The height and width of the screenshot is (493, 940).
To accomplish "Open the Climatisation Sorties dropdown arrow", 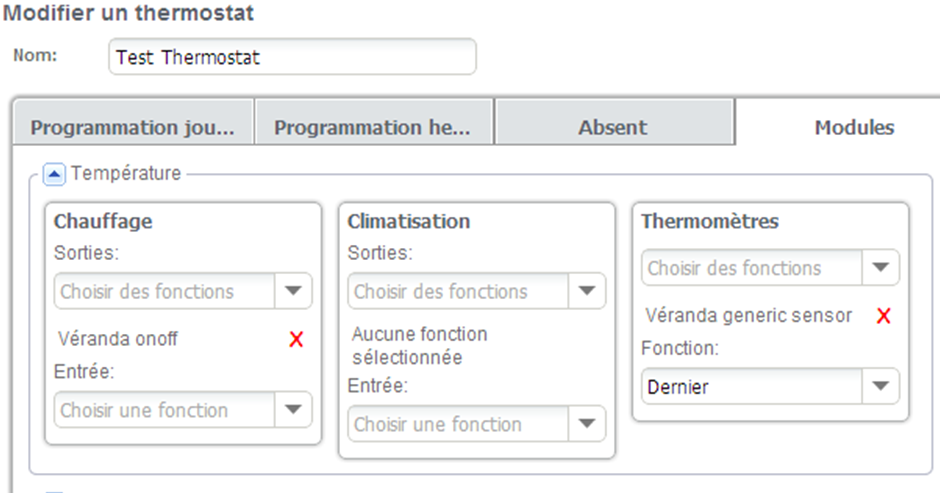I will tap(587, 291).
